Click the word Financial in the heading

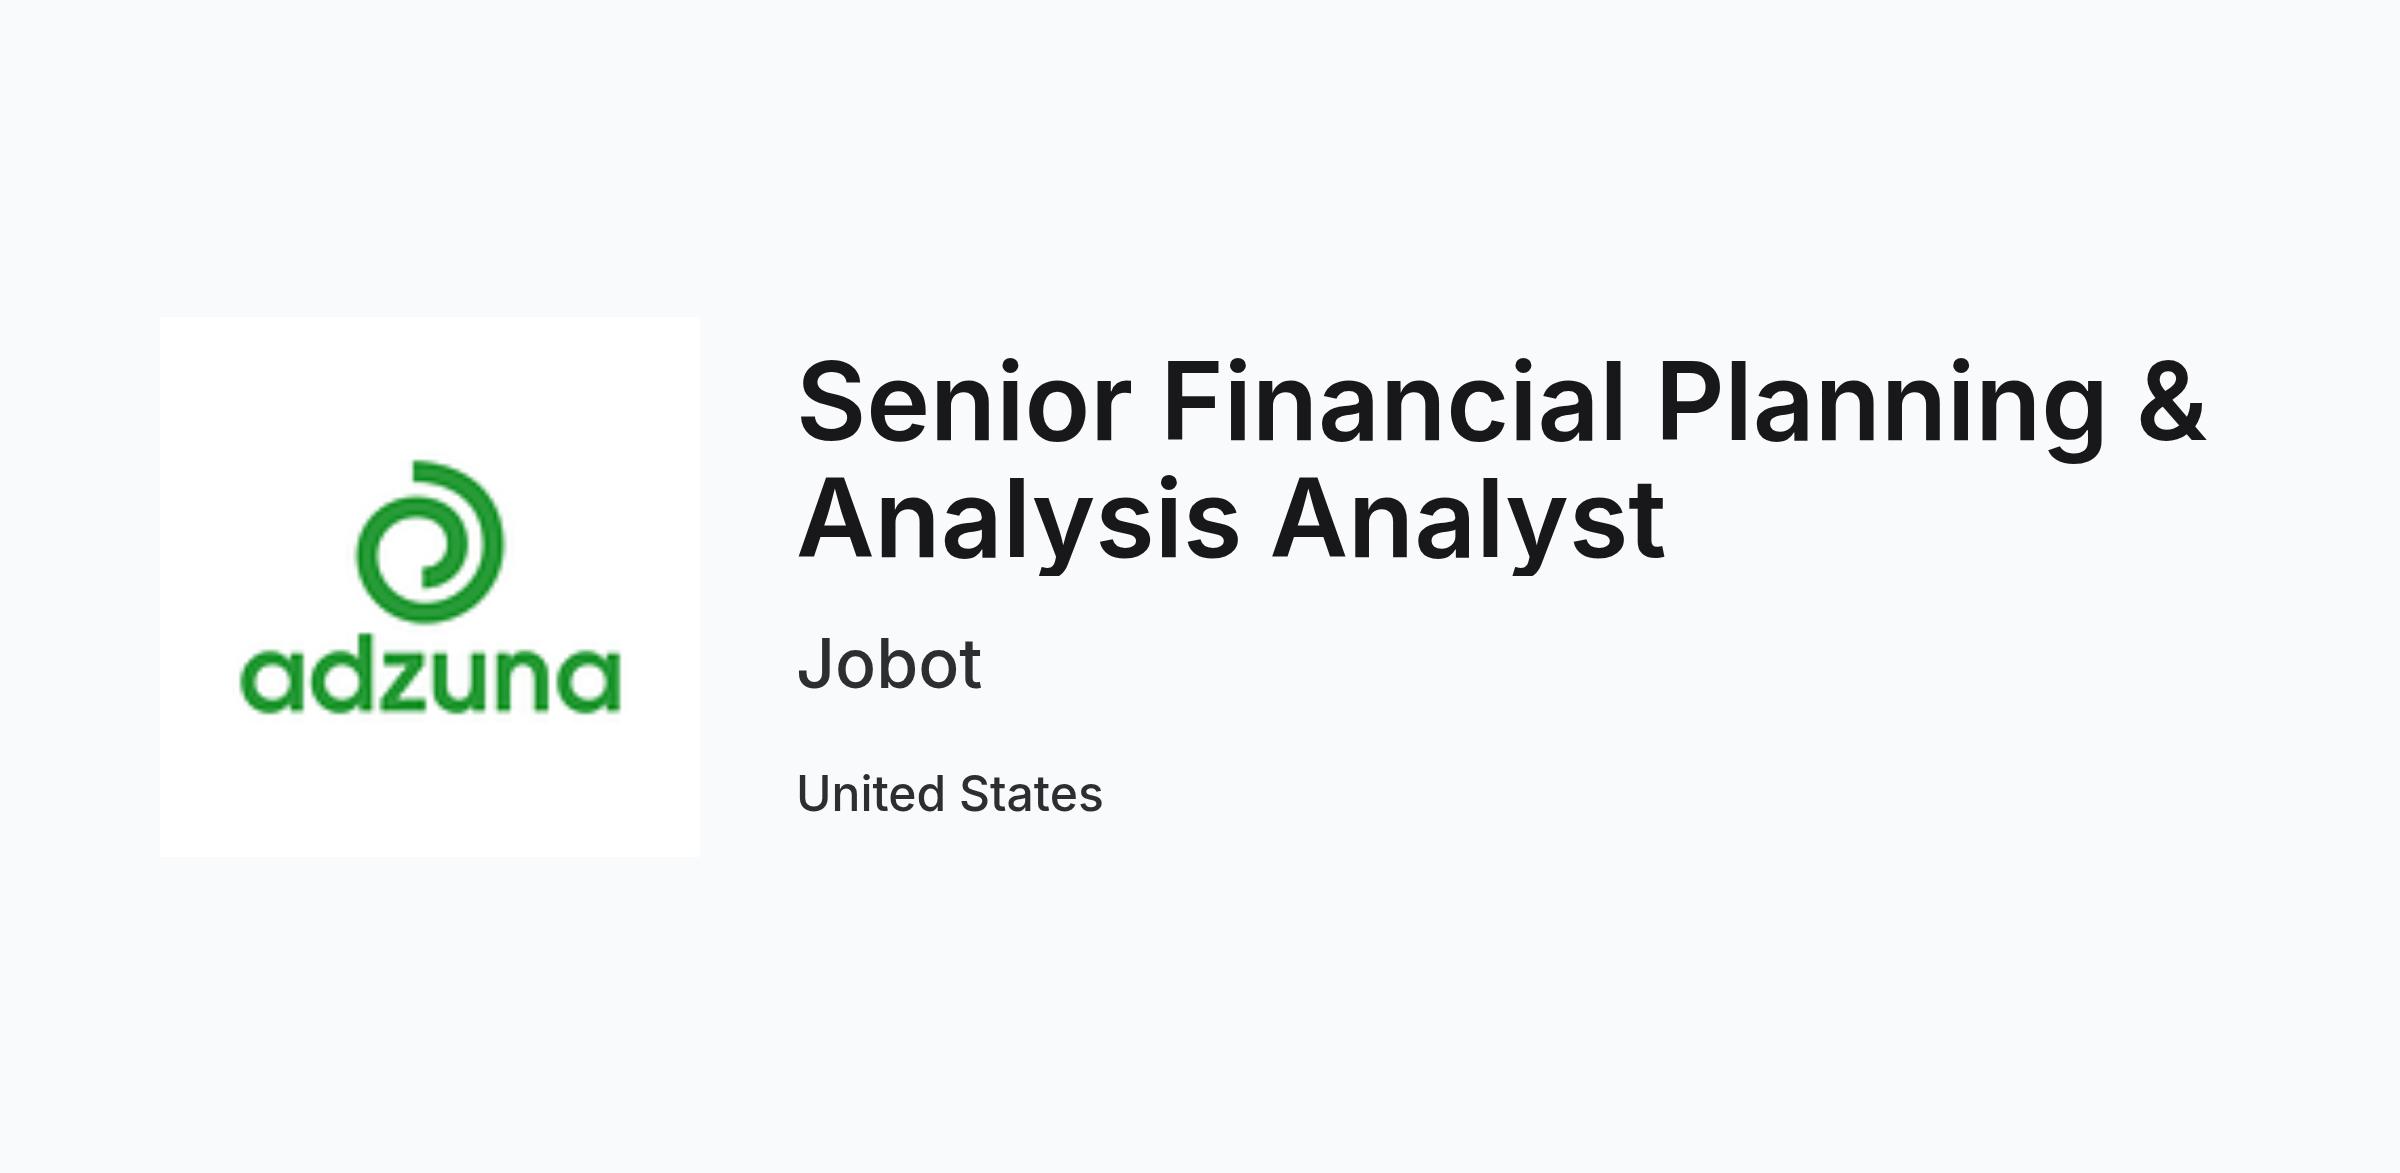(1394, 403)
